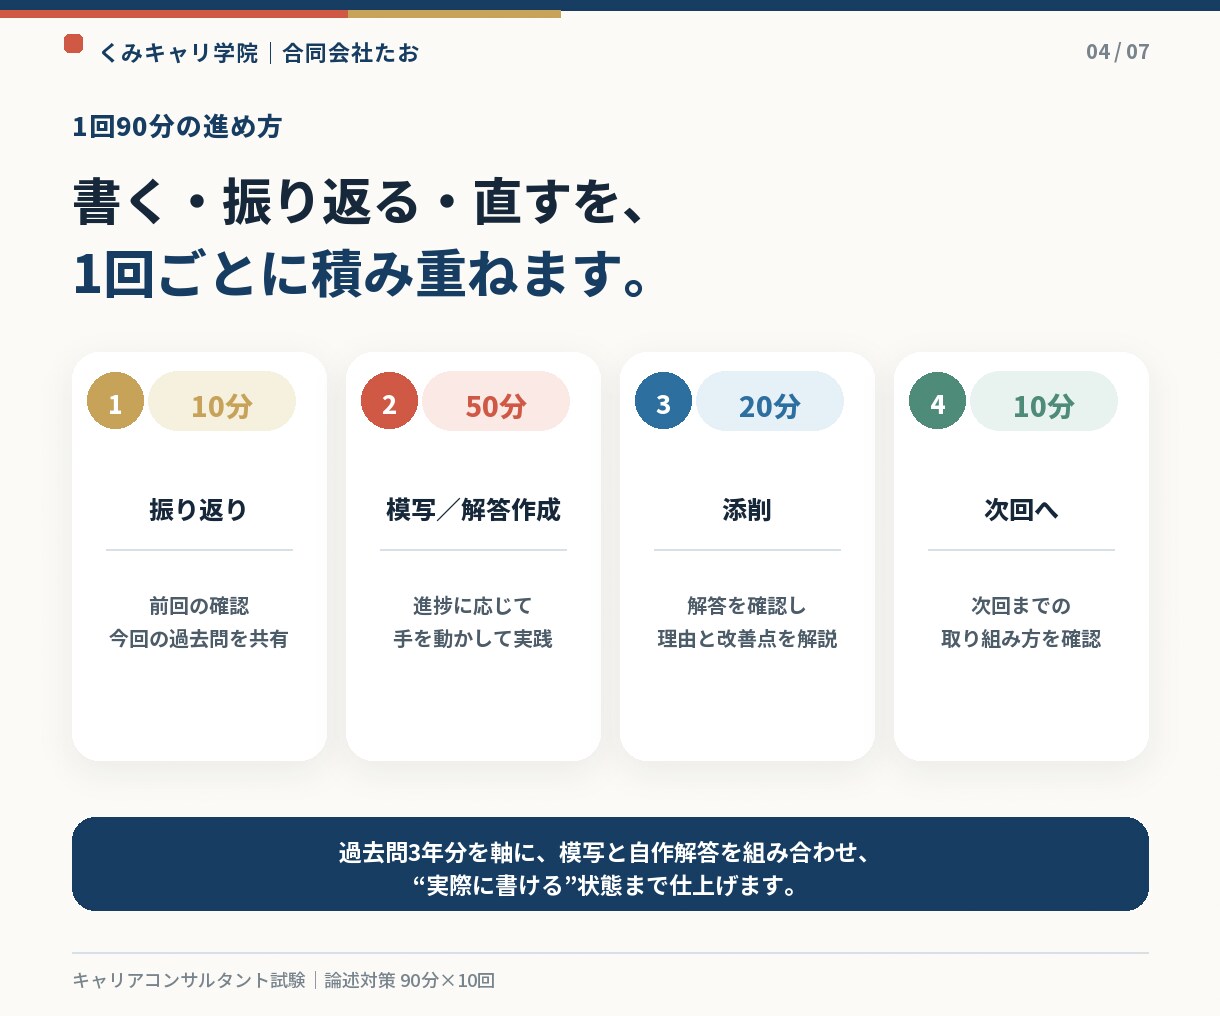This screenshot has width=1220, height=1016.
Task: Click the 振り返り card title
Action: [199, 510]
